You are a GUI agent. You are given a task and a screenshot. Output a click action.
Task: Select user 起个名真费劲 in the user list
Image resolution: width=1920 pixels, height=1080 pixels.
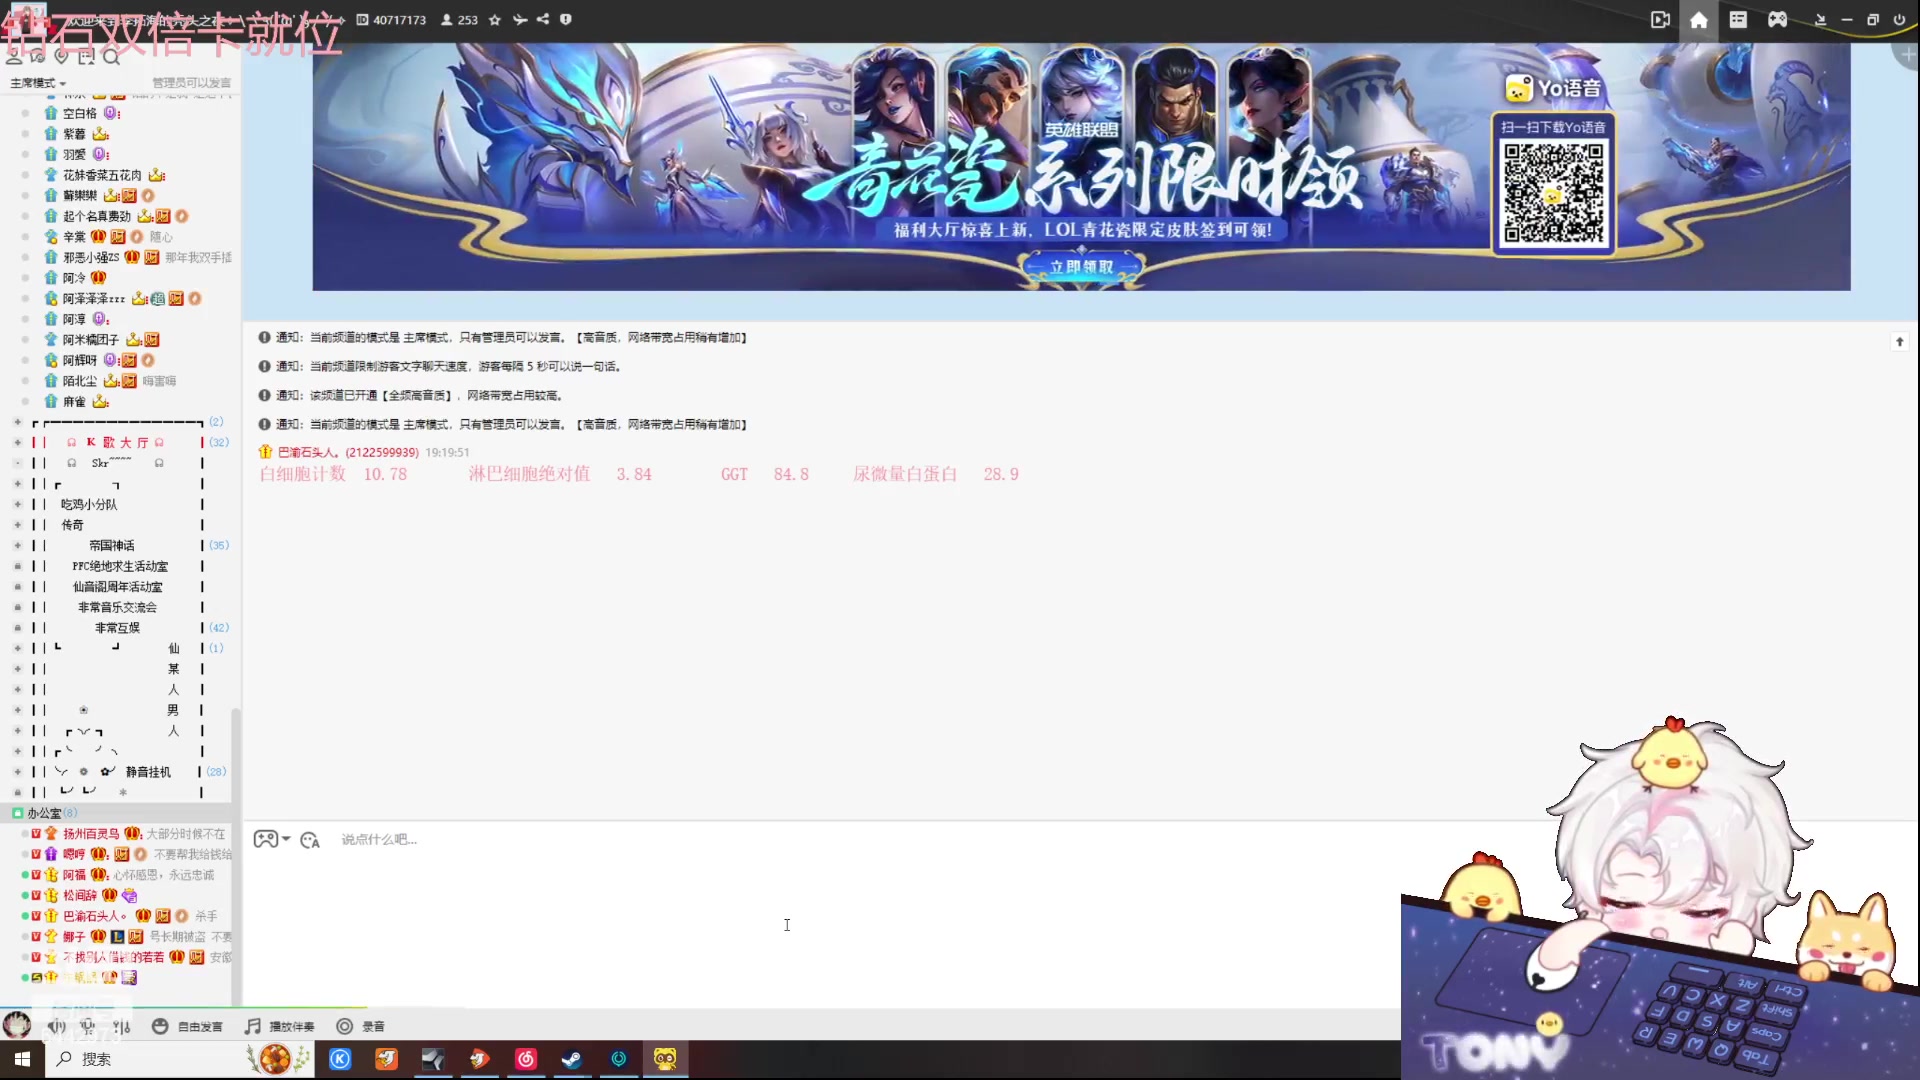click(97, 216)
